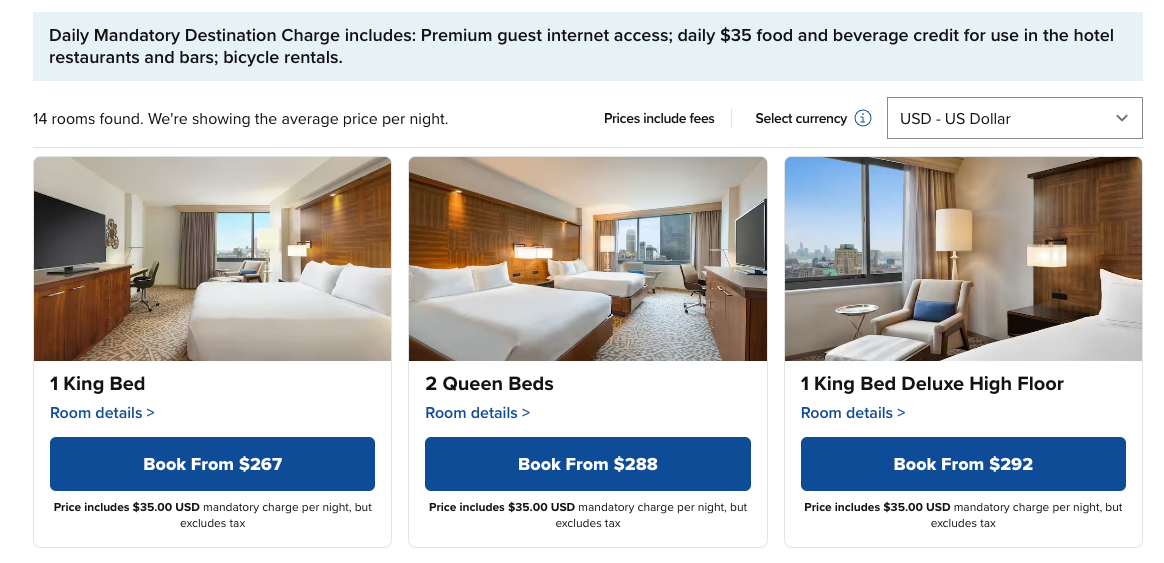This screenshot has height=563, width=1164.
Task: Click the 2 Queen Beds room title
Action: (489, 384)
